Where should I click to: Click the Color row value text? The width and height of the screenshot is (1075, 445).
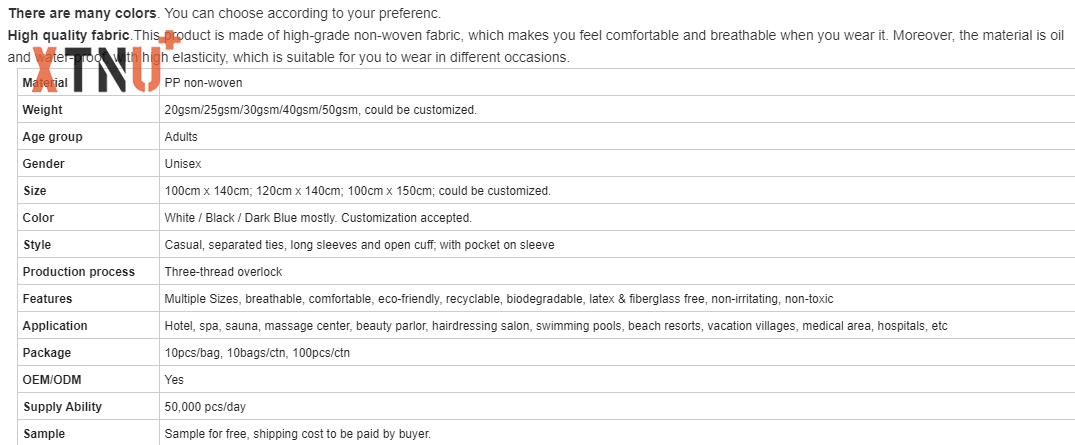318,218
